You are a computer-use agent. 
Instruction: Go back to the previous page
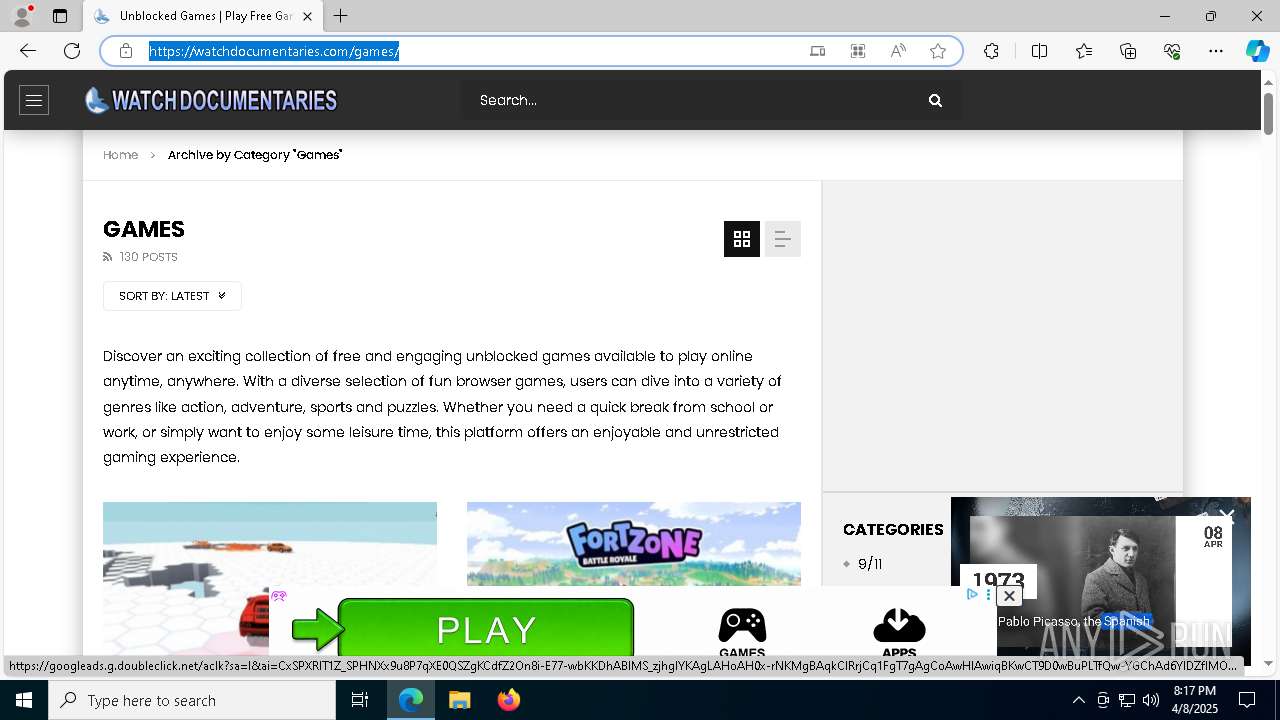28,51
